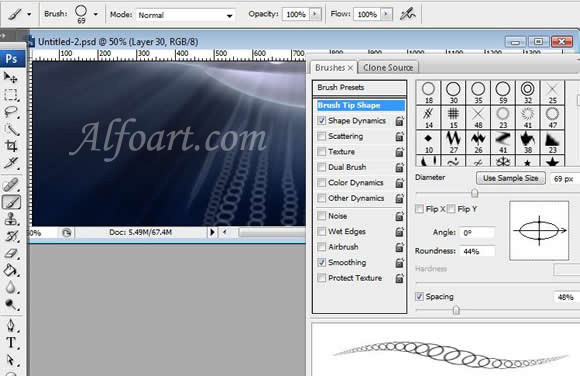Select the Rectangular Marquee tool
580x376 pixels.
pos(10,95)
